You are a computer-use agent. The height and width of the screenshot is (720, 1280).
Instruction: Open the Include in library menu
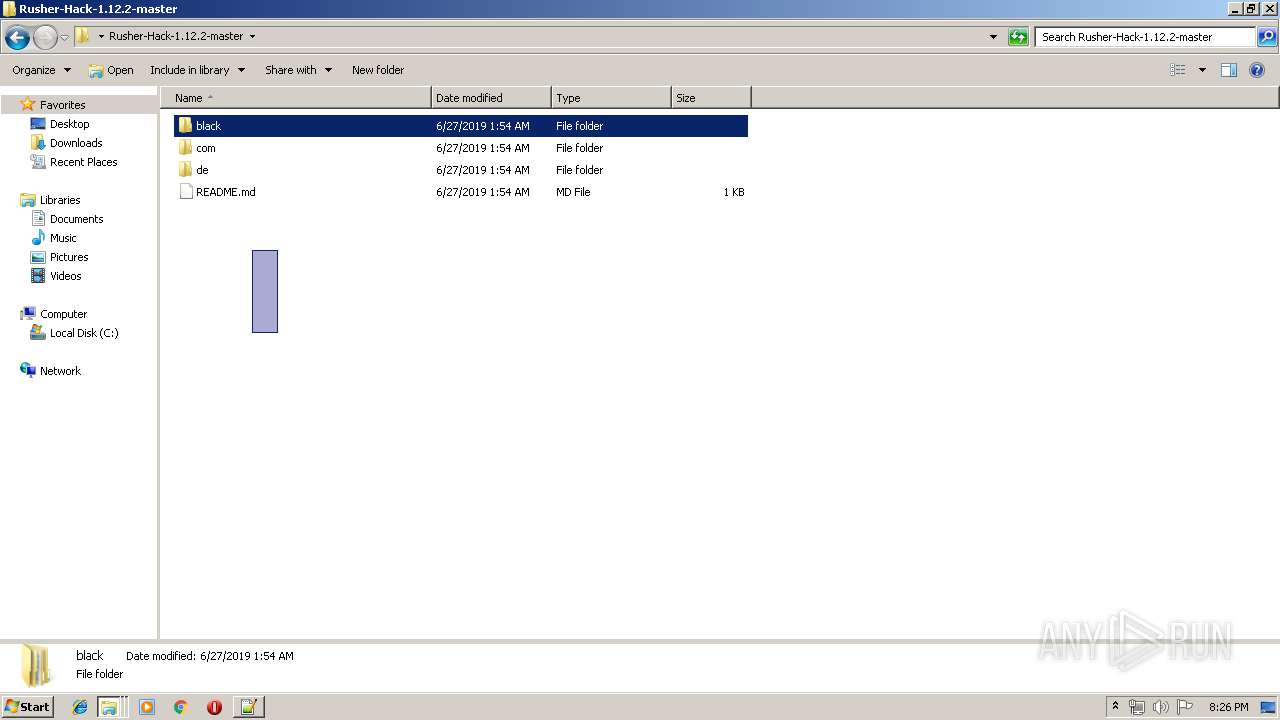click(x=197, y=70)
